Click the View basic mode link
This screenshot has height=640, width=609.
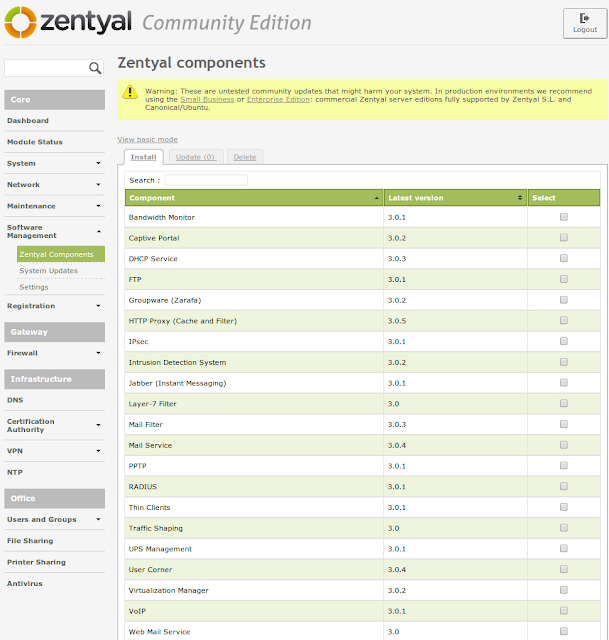[x=147, y=140]
